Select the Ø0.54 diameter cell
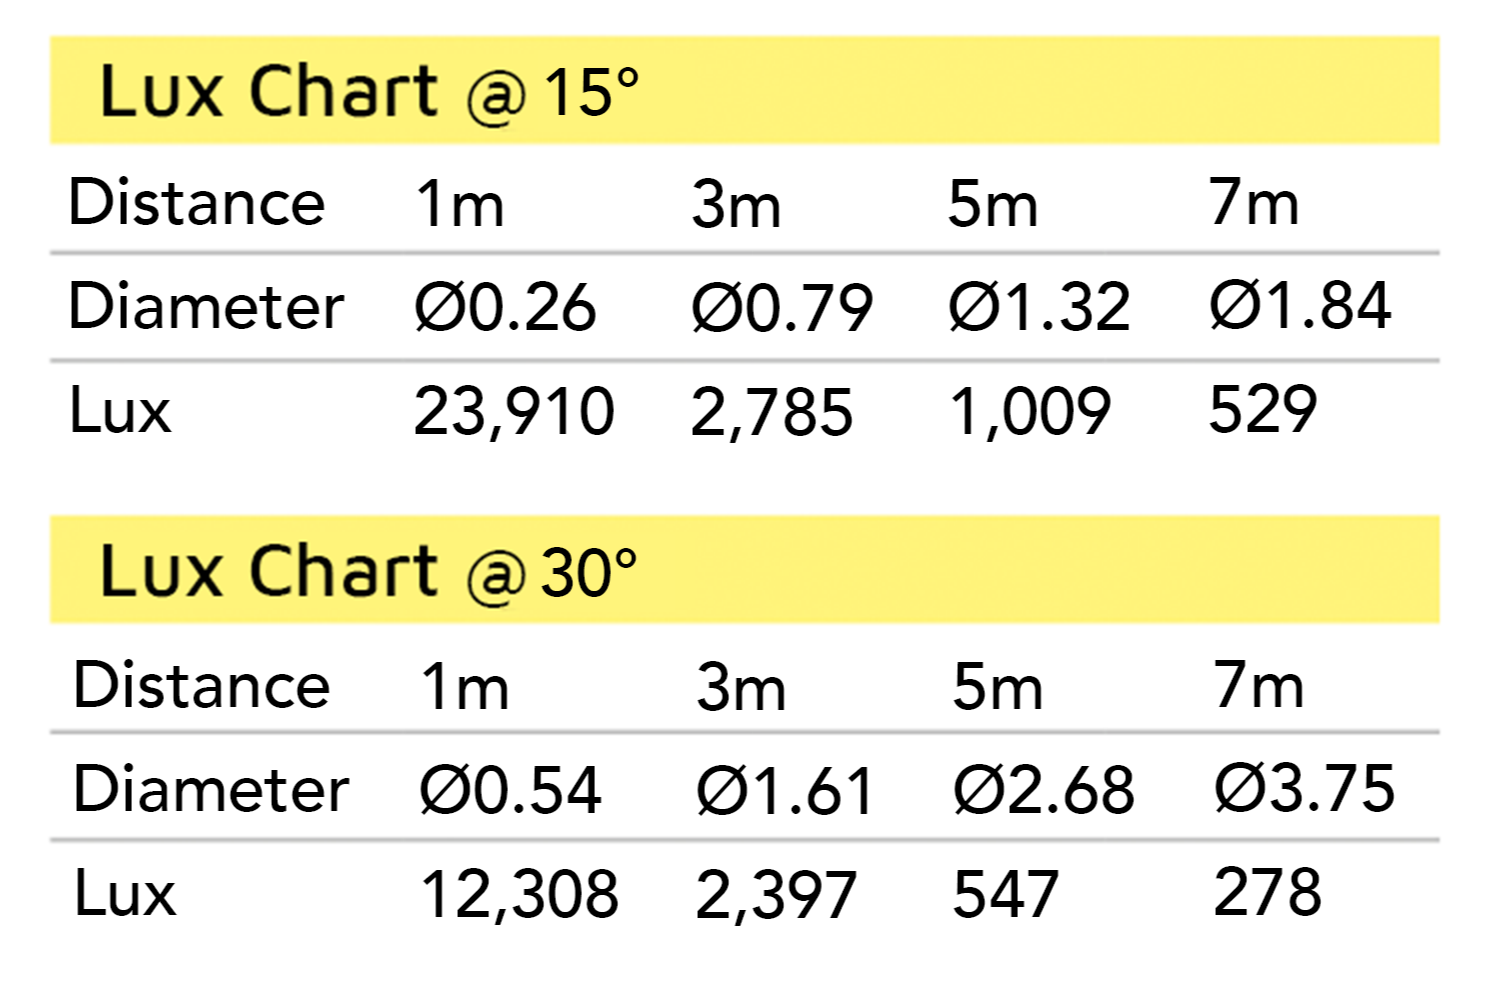1500x1000 pixels. (510, 789)
